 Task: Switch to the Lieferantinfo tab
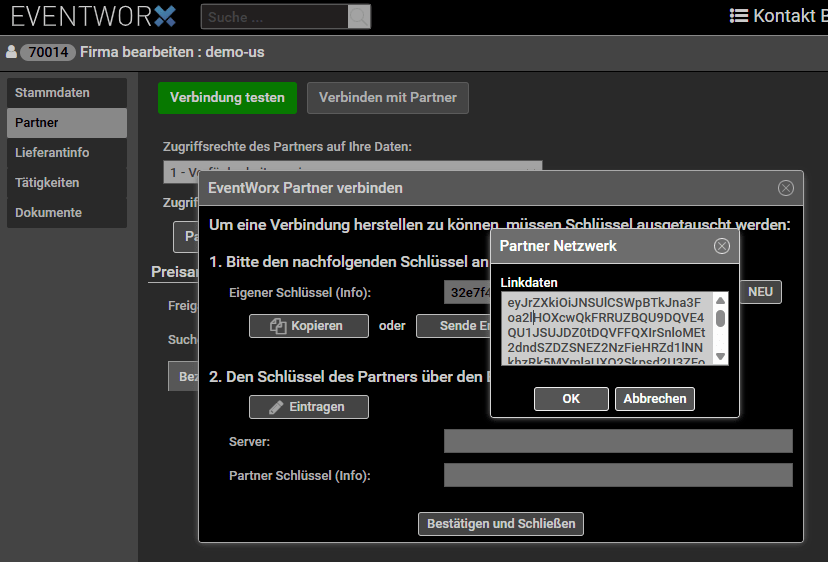pos(67,153)
